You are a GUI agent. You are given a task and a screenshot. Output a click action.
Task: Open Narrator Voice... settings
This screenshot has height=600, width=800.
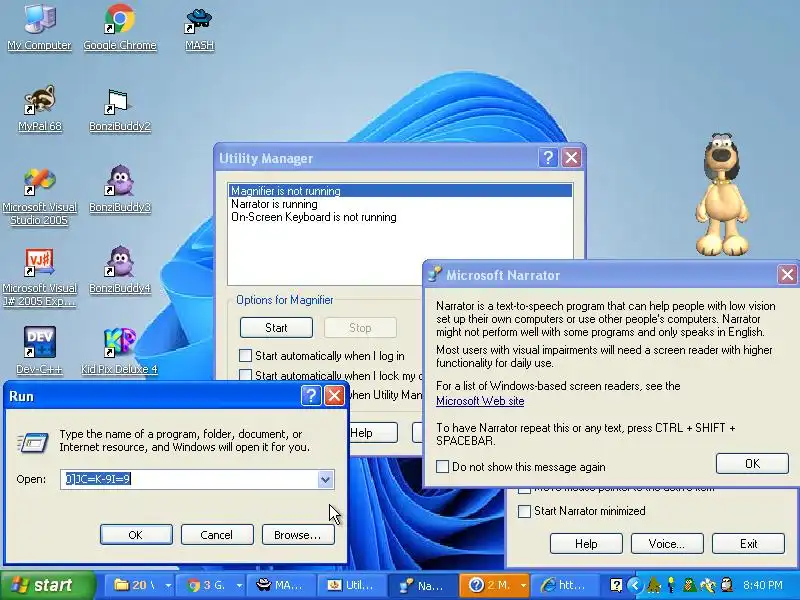tap(667, 544)
